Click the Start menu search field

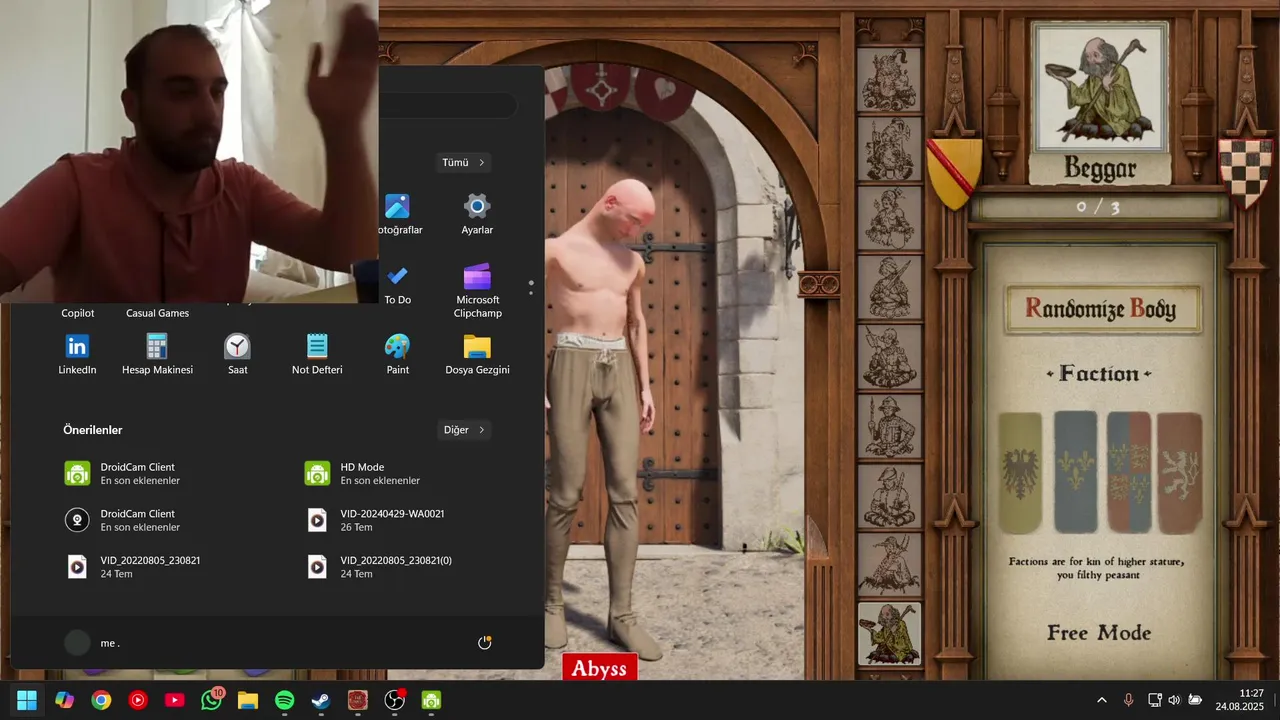[448, 105]
